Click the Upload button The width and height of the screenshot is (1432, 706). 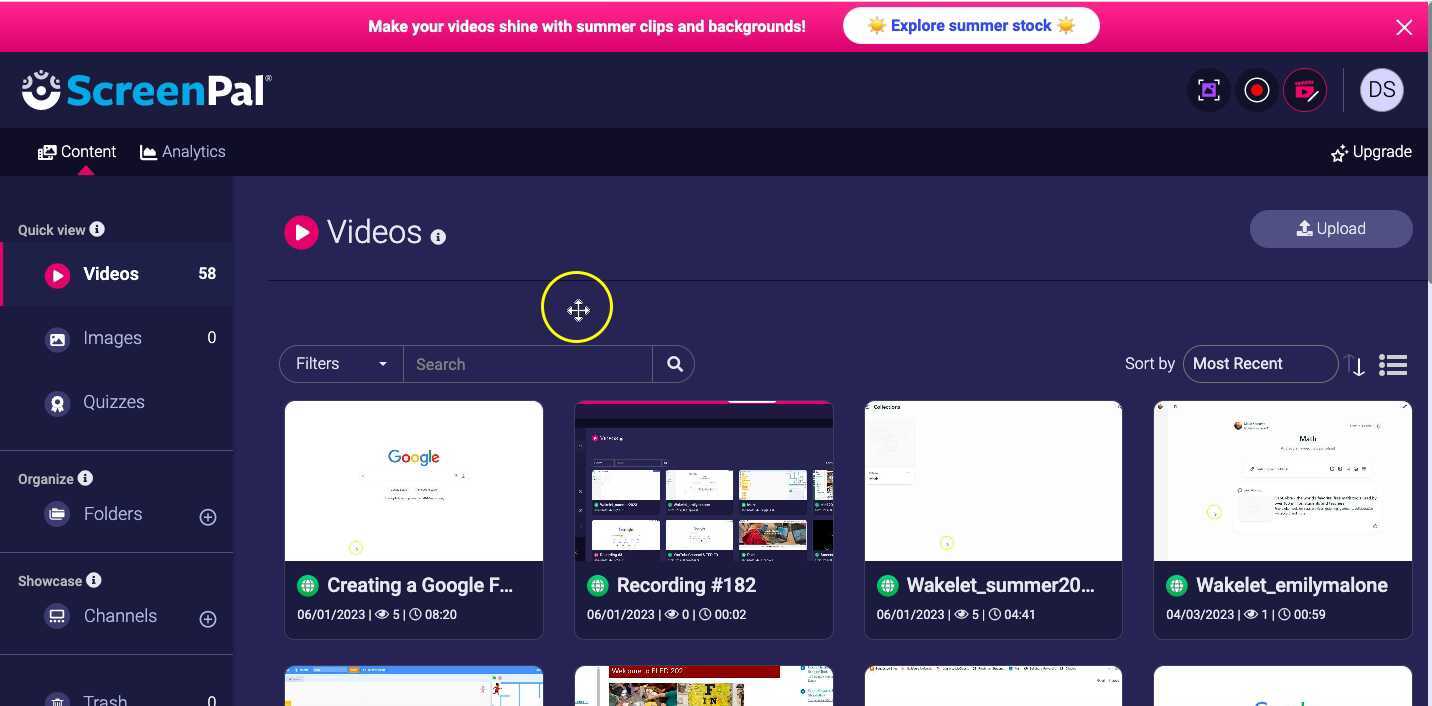coord(1331,228)
